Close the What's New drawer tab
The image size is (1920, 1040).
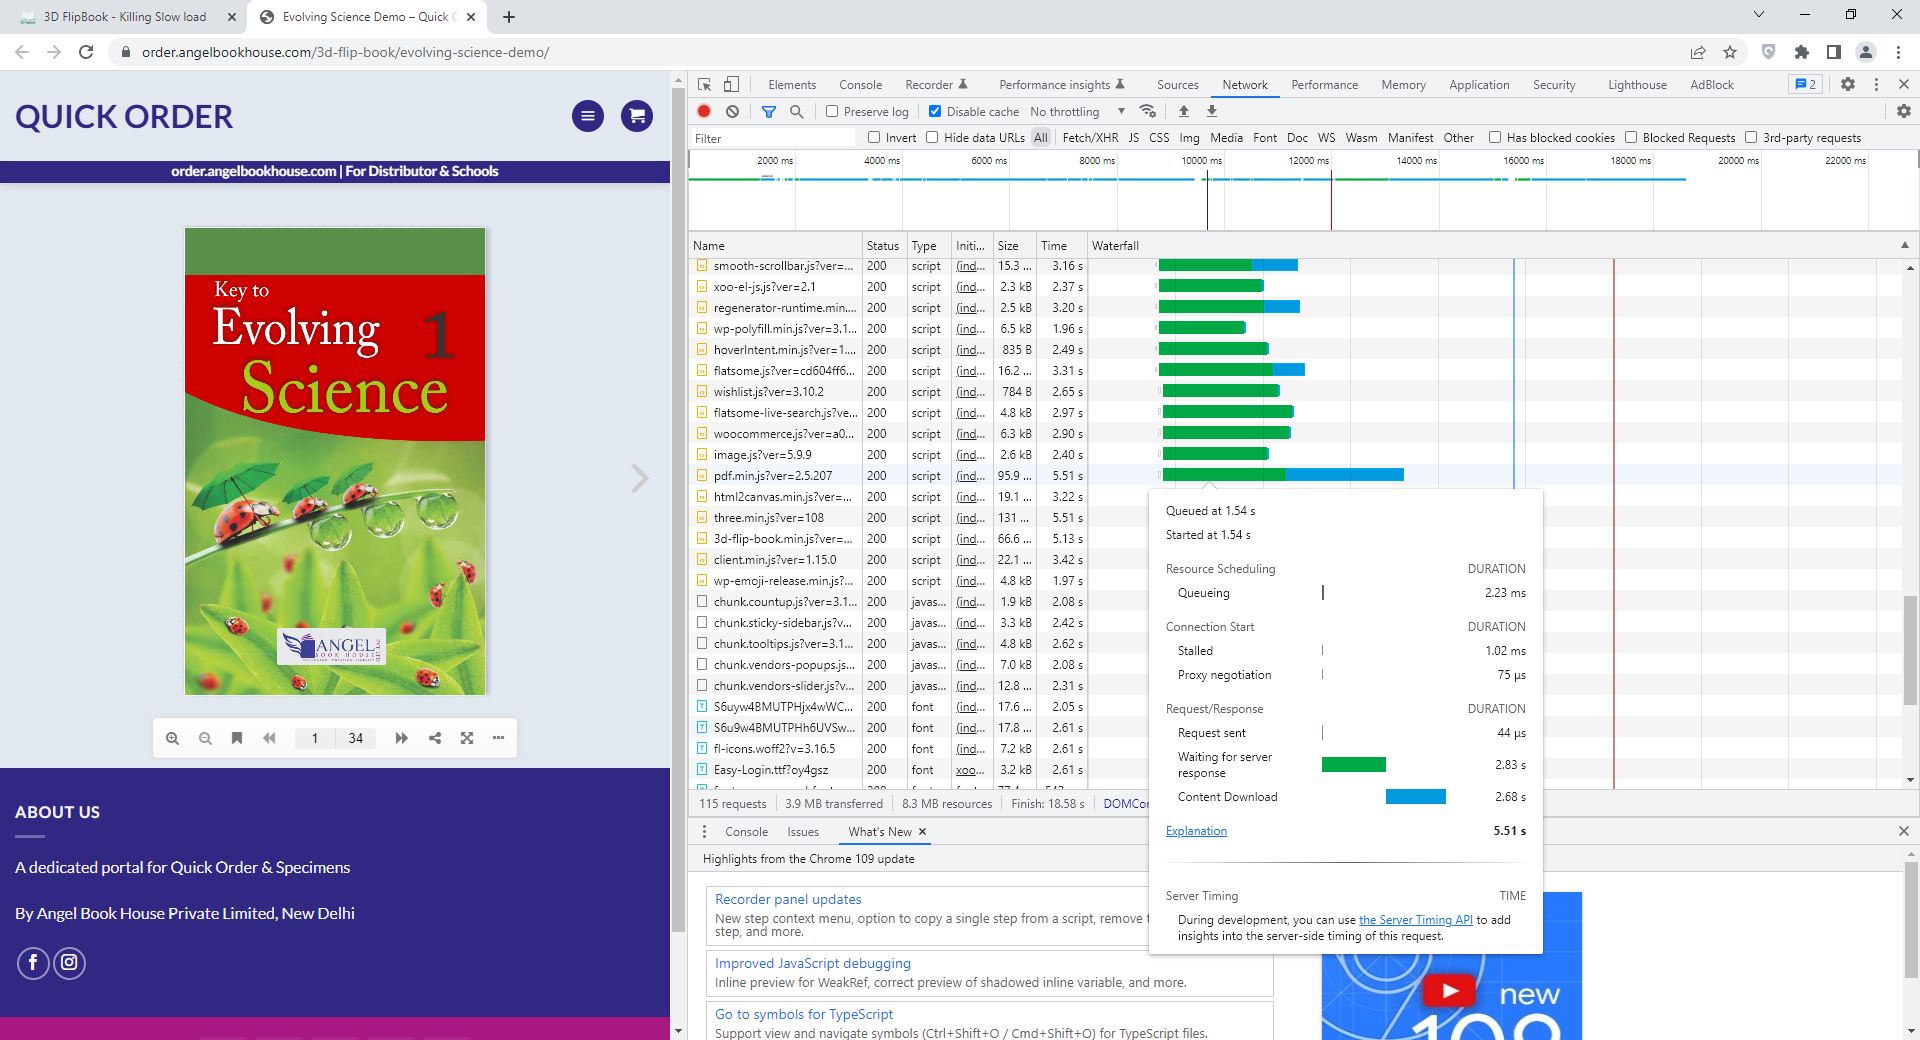pos(922,832)
